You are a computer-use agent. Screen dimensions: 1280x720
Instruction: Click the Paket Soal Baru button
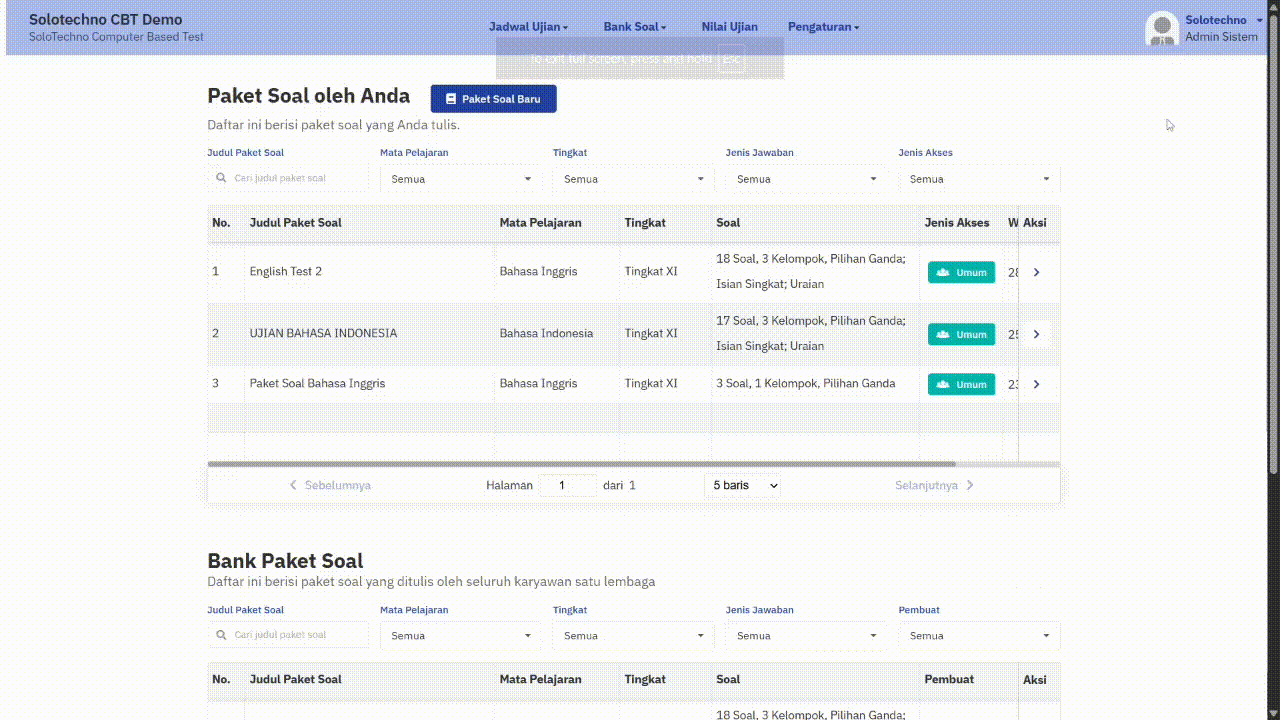point(493,99)
